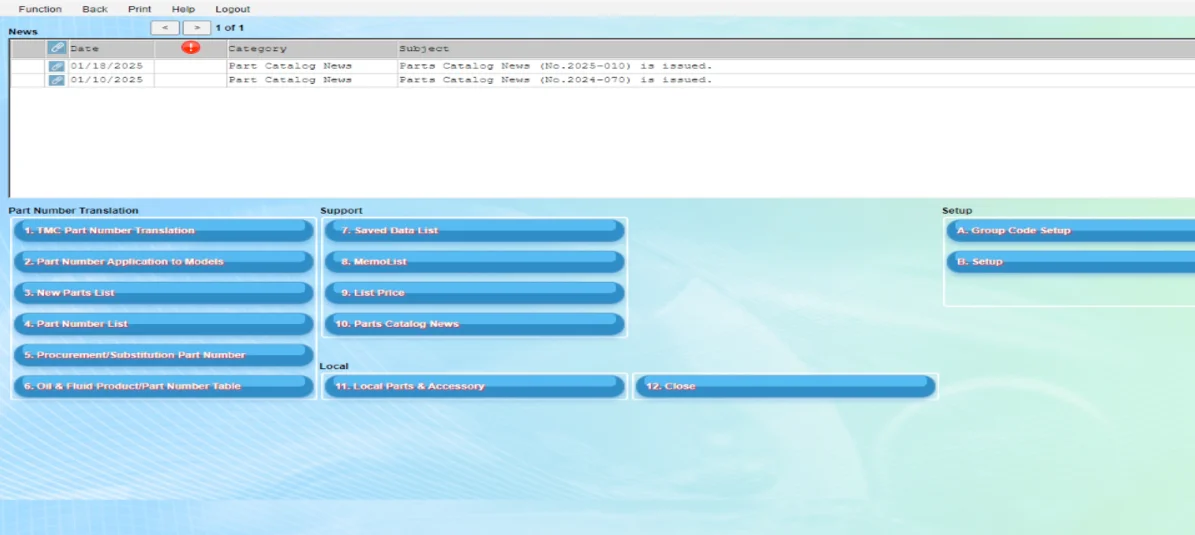Click the red alert icon column header
1195x535 pixels.
(191, 48)
